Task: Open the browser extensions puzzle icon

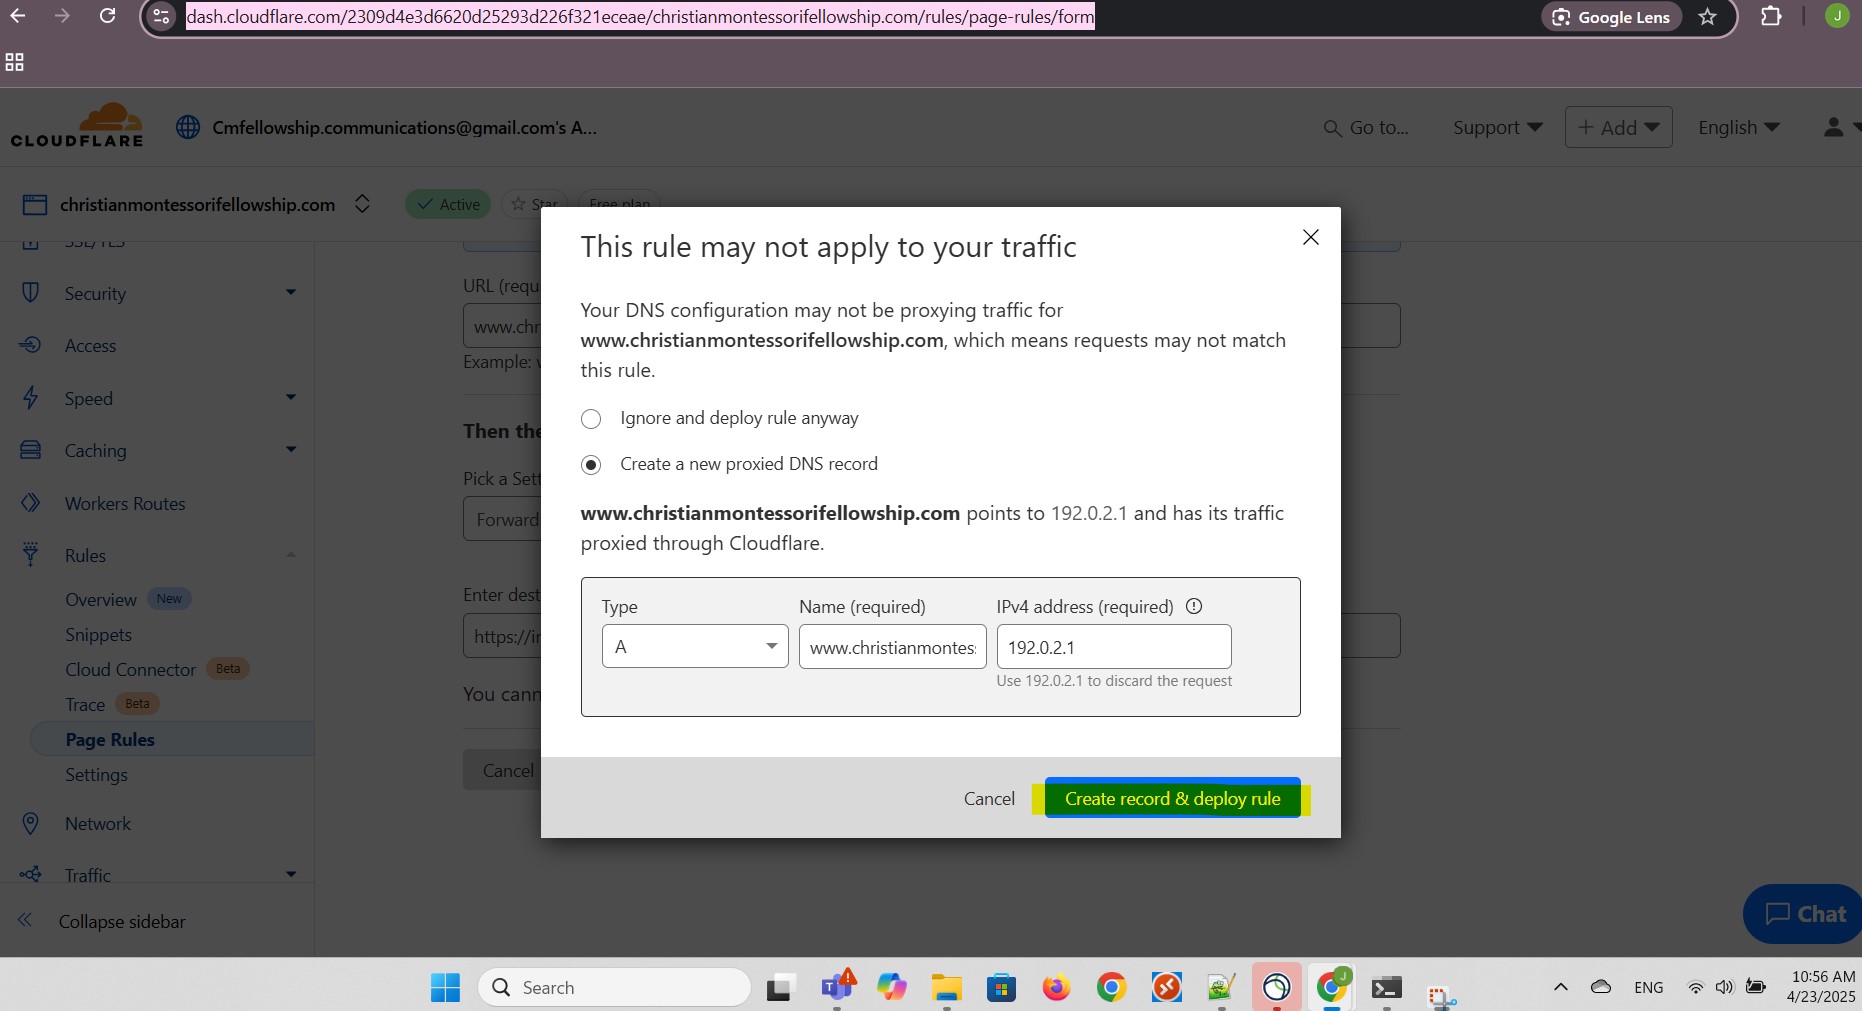Action: click(x=1771, y=16)
